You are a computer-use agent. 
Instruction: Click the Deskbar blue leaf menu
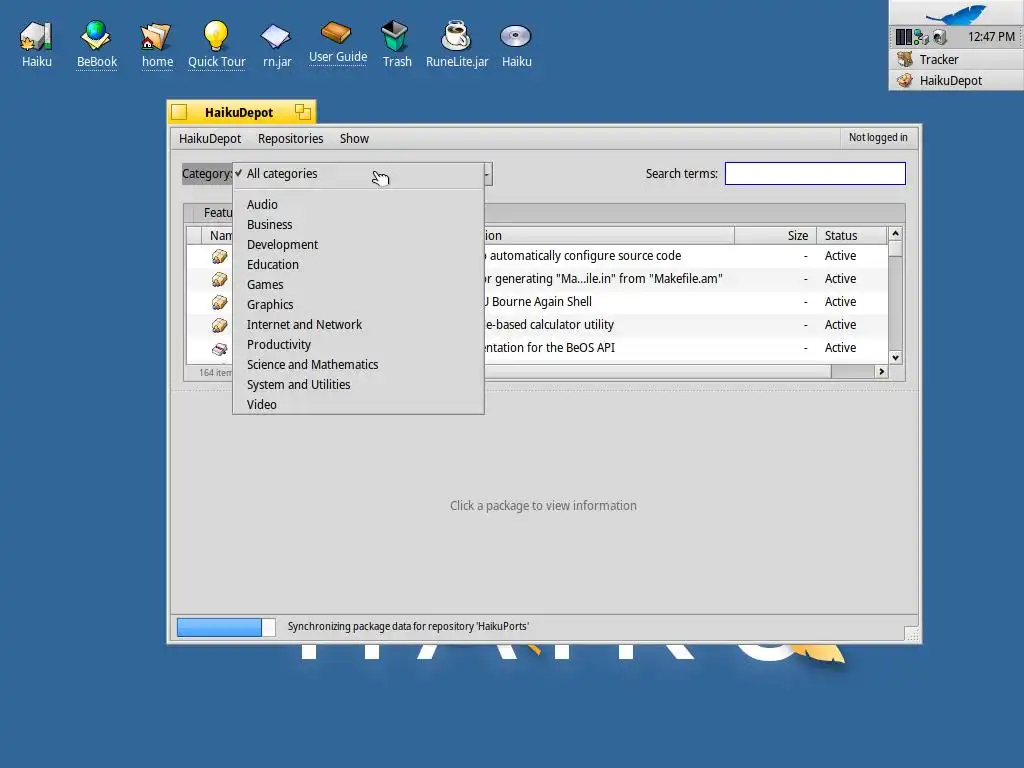point(956,13)
